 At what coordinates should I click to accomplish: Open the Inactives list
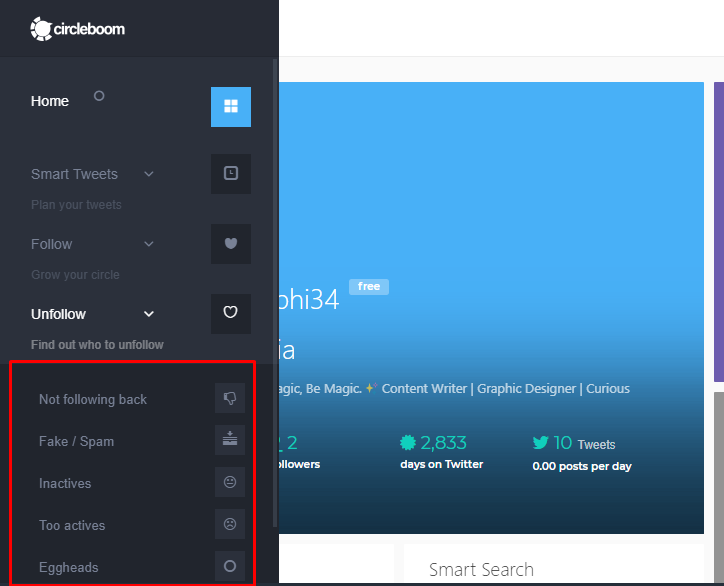pos(65,483)
